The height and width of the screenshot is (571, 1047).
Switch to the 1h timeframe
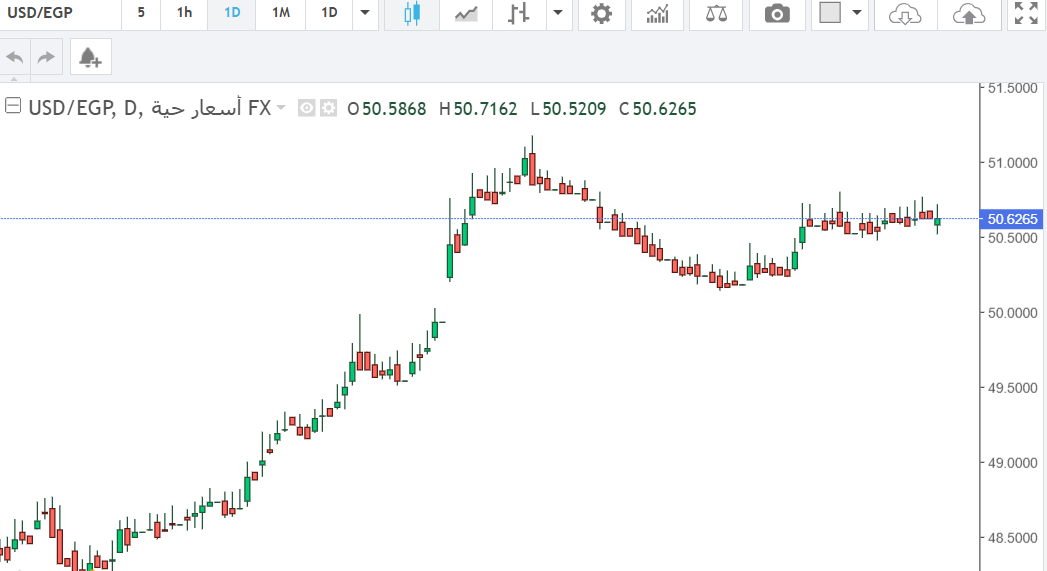(184, 14)
